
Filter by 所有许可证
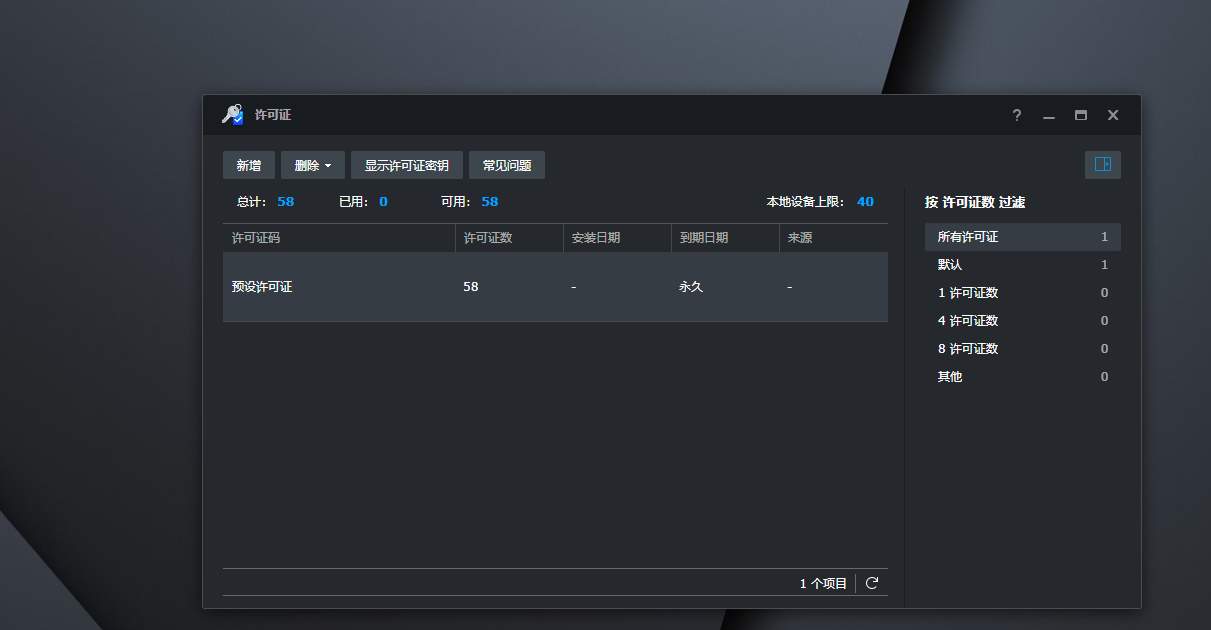1023,237
